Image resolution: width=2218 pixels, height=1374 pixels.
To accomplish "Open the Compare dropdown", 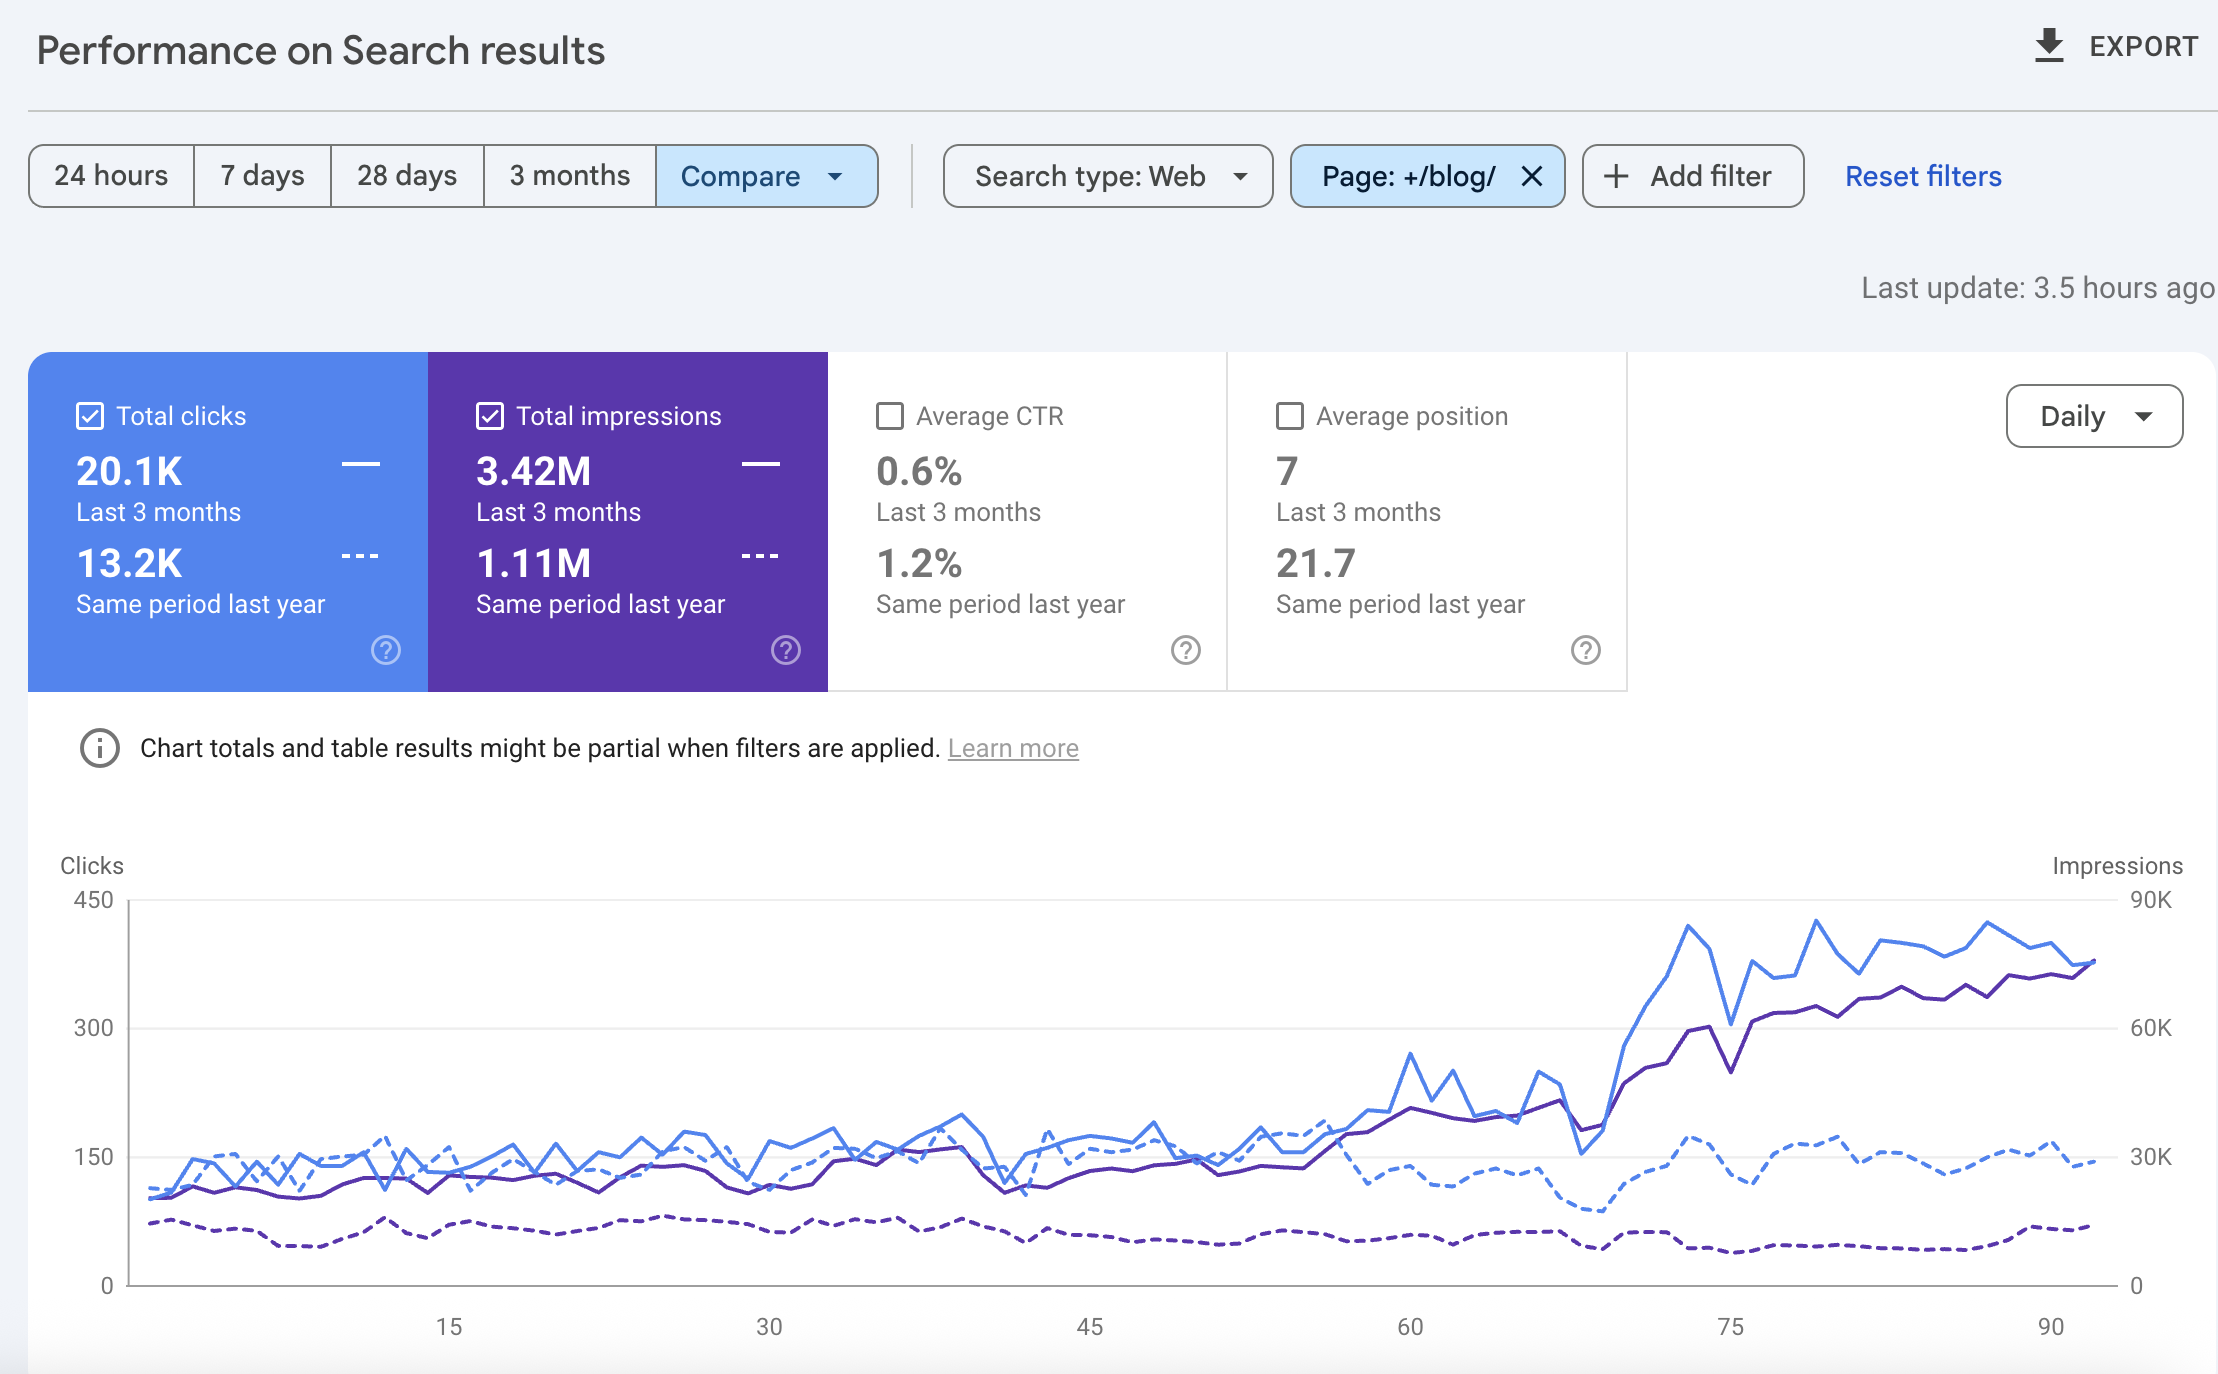I will coord(766,176).
